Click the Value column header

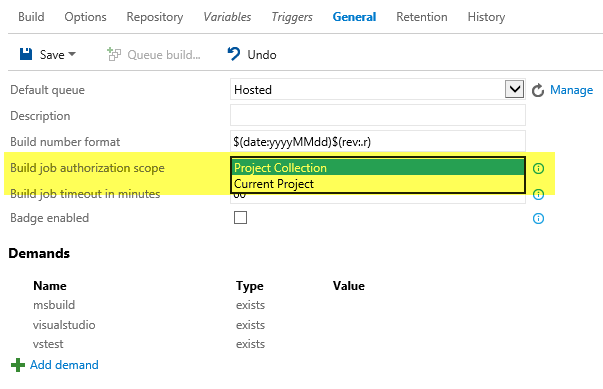tap(348, 286)
